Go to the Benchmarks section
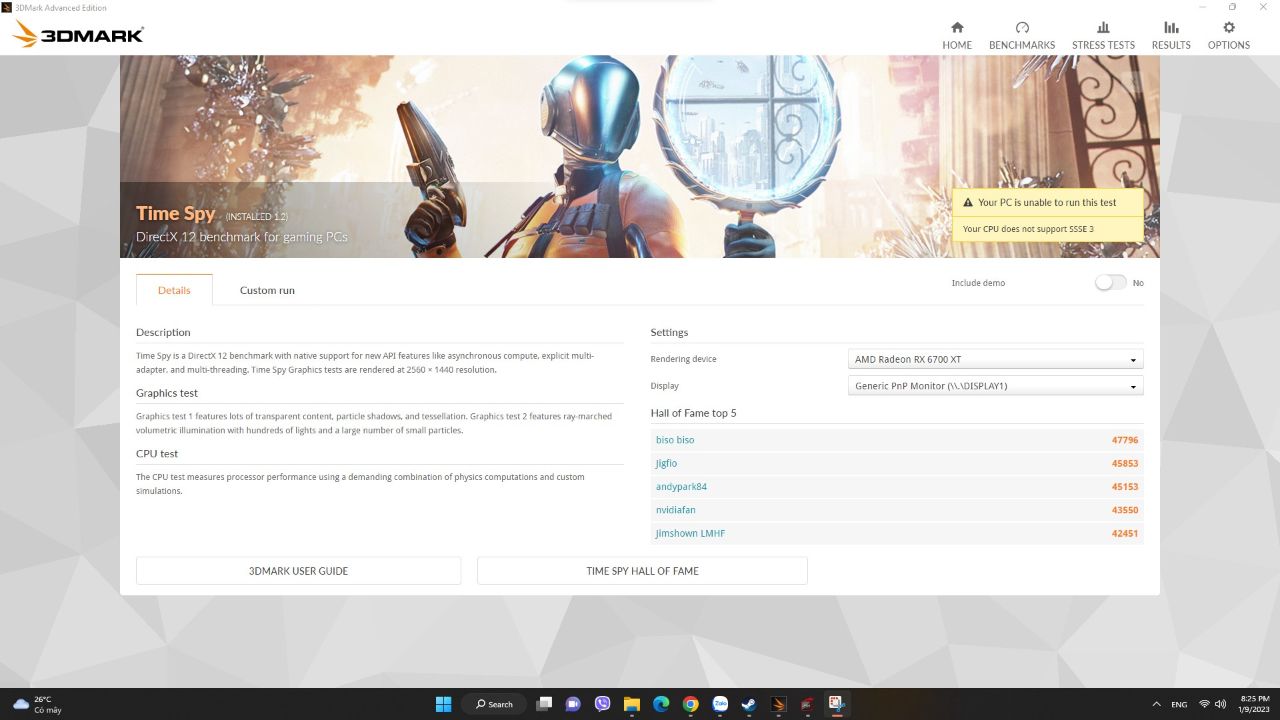The width and height of the screenshot is (1280, 720). click(1022, 36)
